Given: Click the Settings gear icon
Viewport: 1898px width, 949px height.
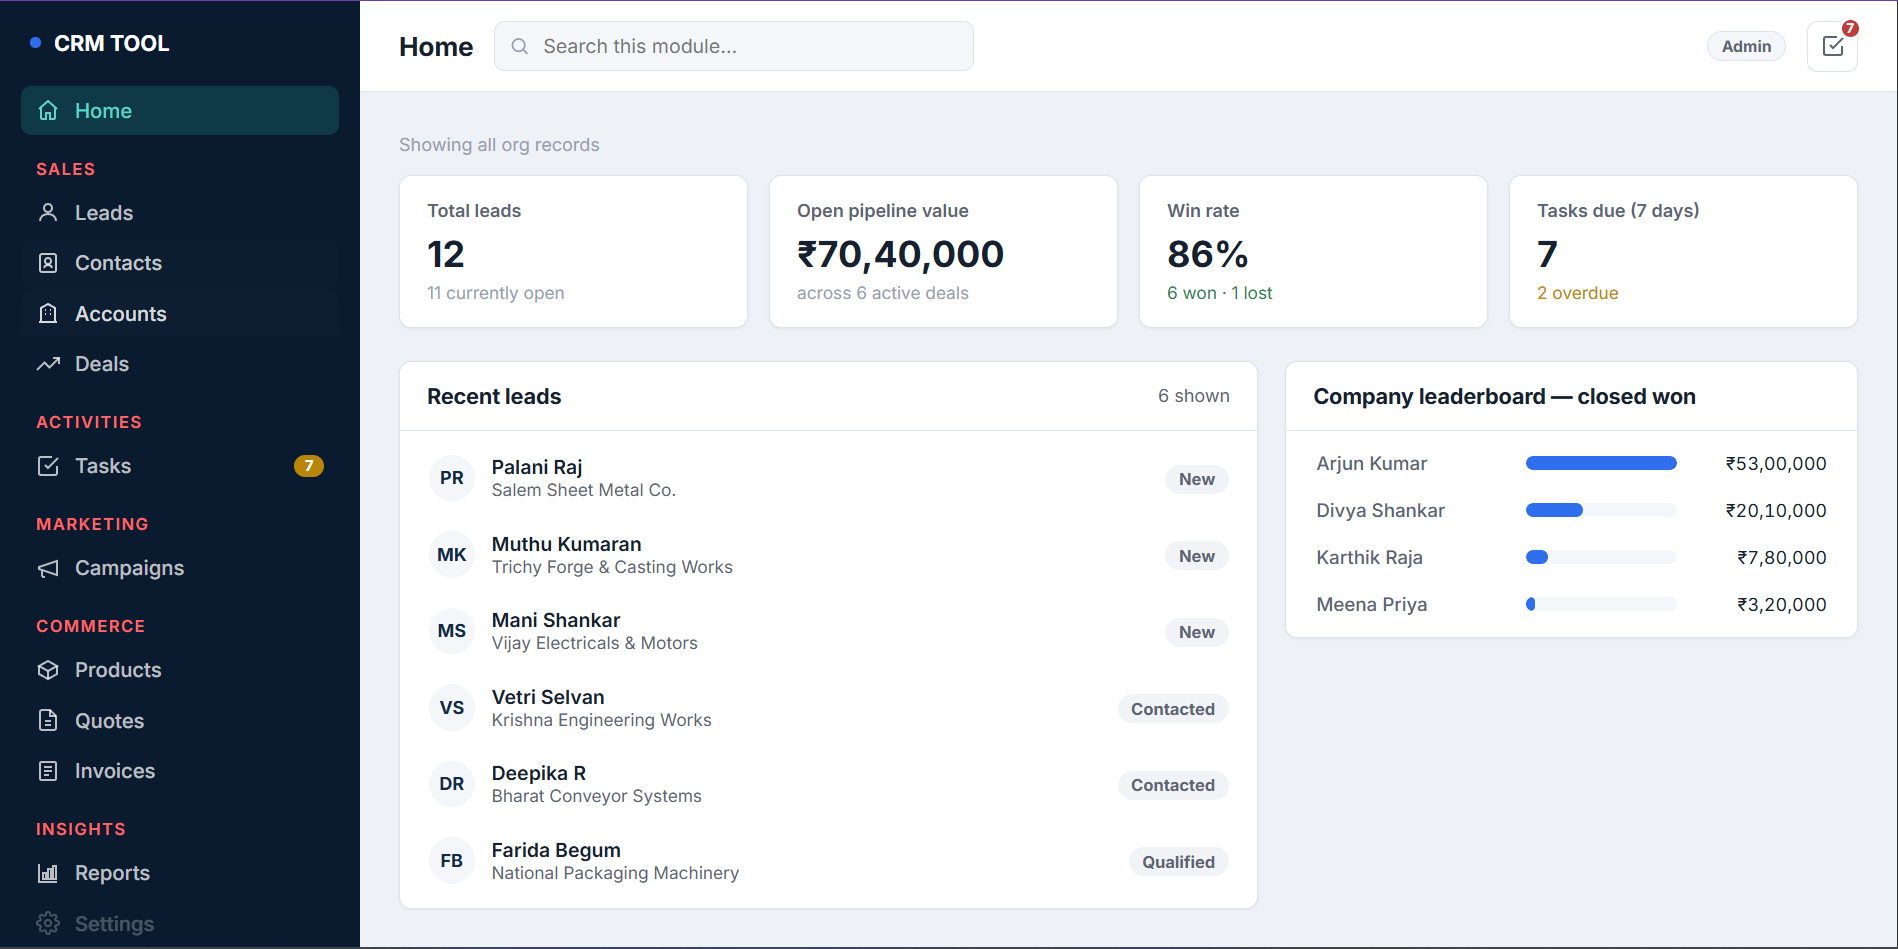Looking at the screenshot, I should 48,923.
